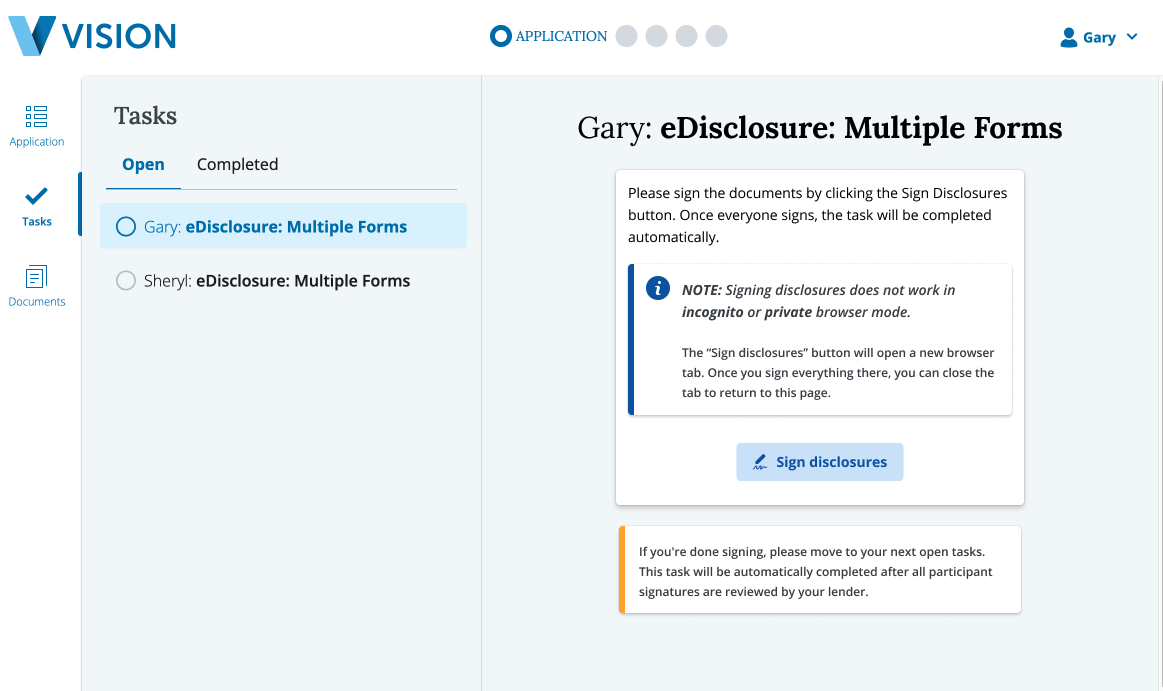The width and height of the screenshot is (1163, 691).
Task: Switch to the Completed tab
Action: (x=237, y=164)
